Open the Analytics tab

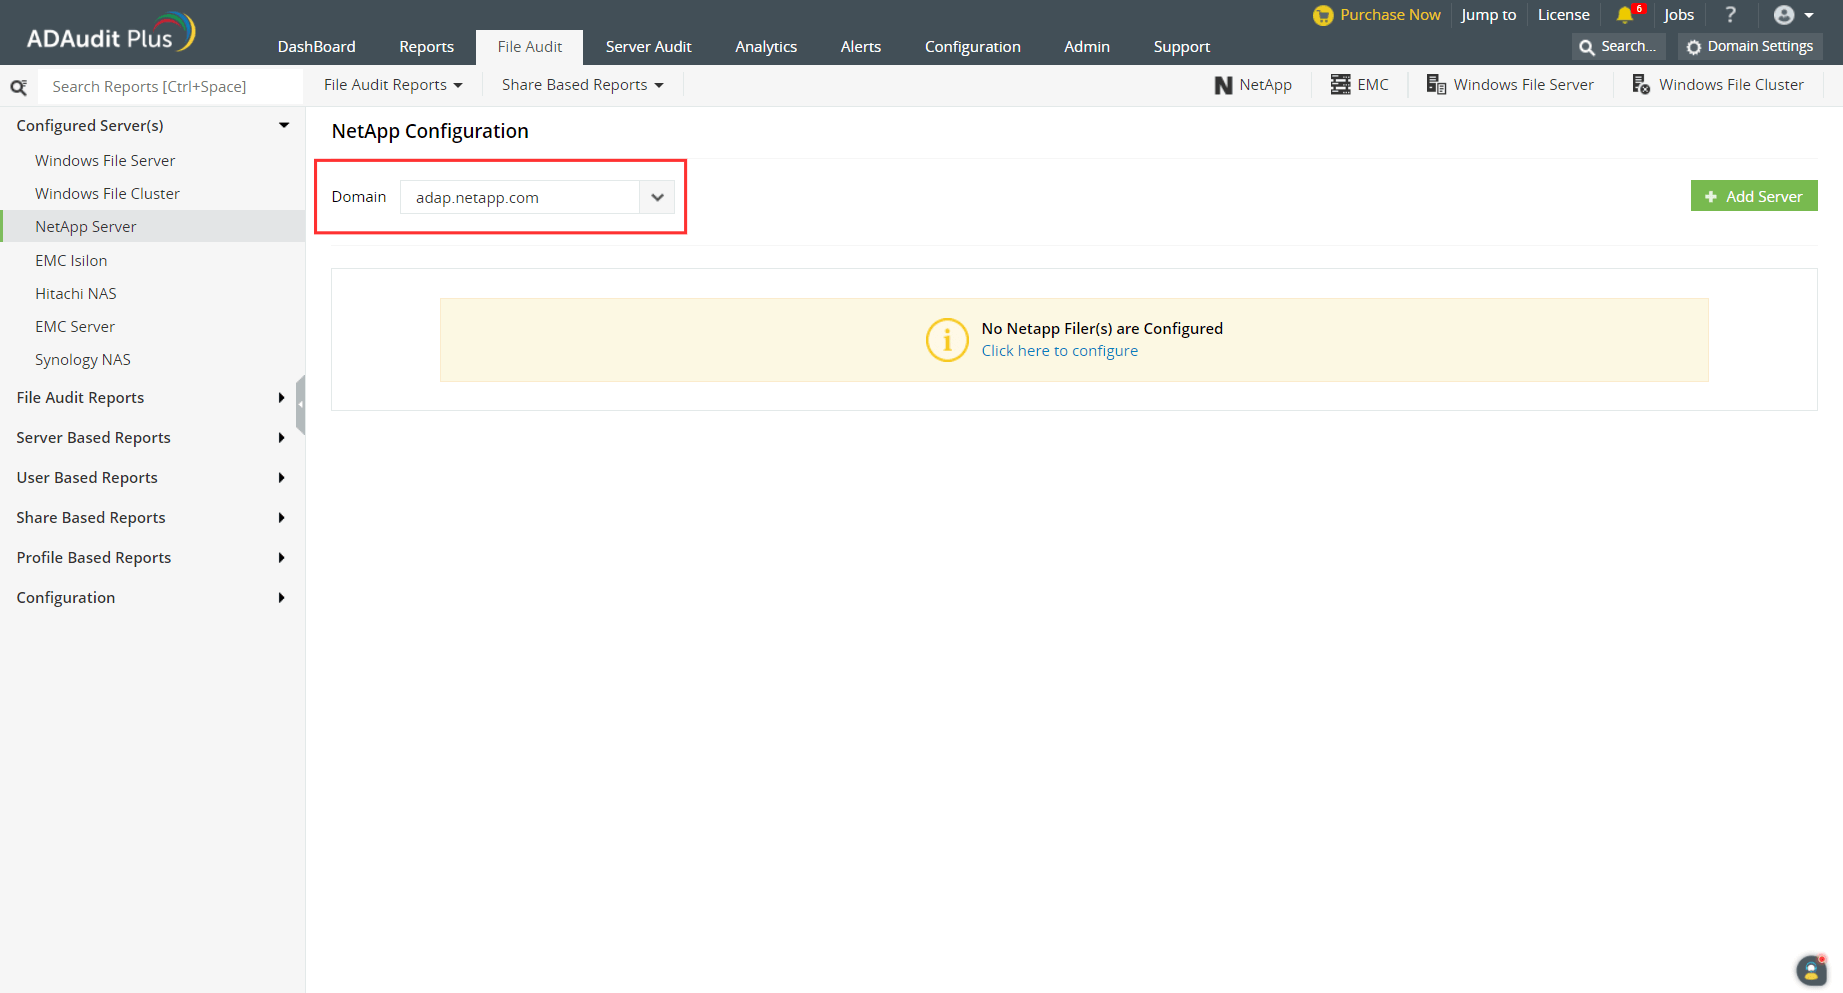click(766, 47)
